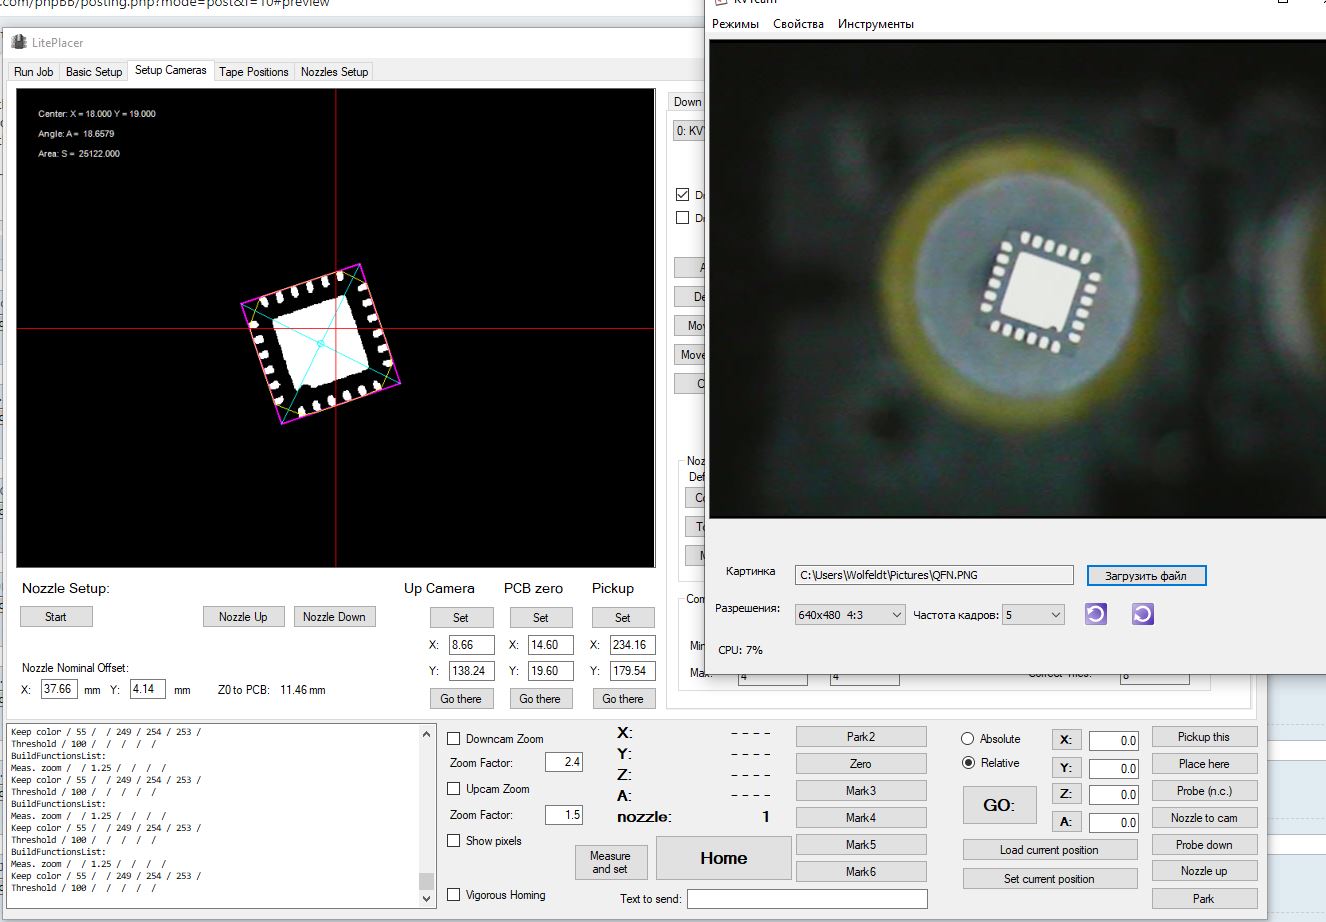The image size is (1326, 922).
Task: Click the Up Camera Y field showing 138.24
Action: pos(471,671)
